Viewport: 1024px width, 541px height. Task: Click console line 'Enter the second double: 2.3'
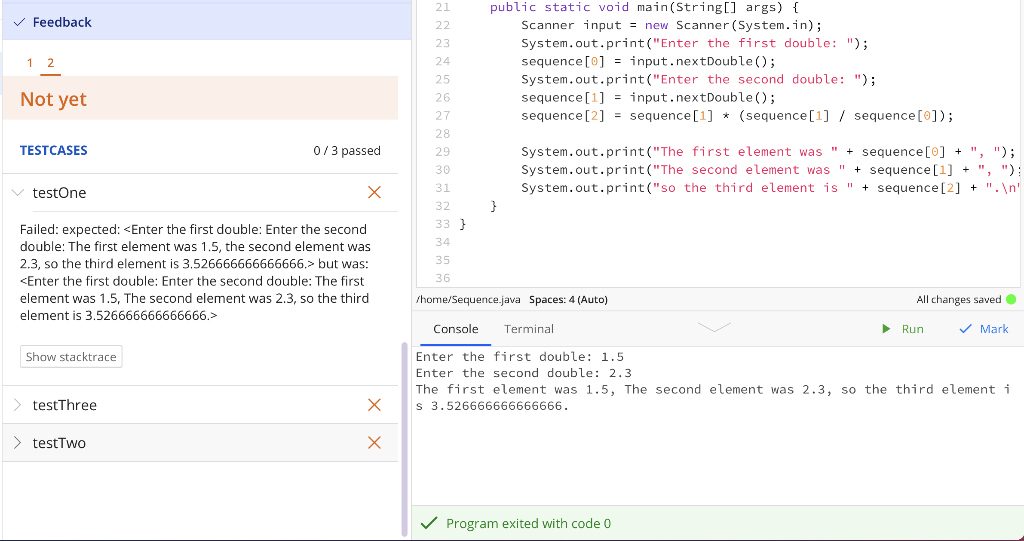pyautogui.click(x=524, y=373)
